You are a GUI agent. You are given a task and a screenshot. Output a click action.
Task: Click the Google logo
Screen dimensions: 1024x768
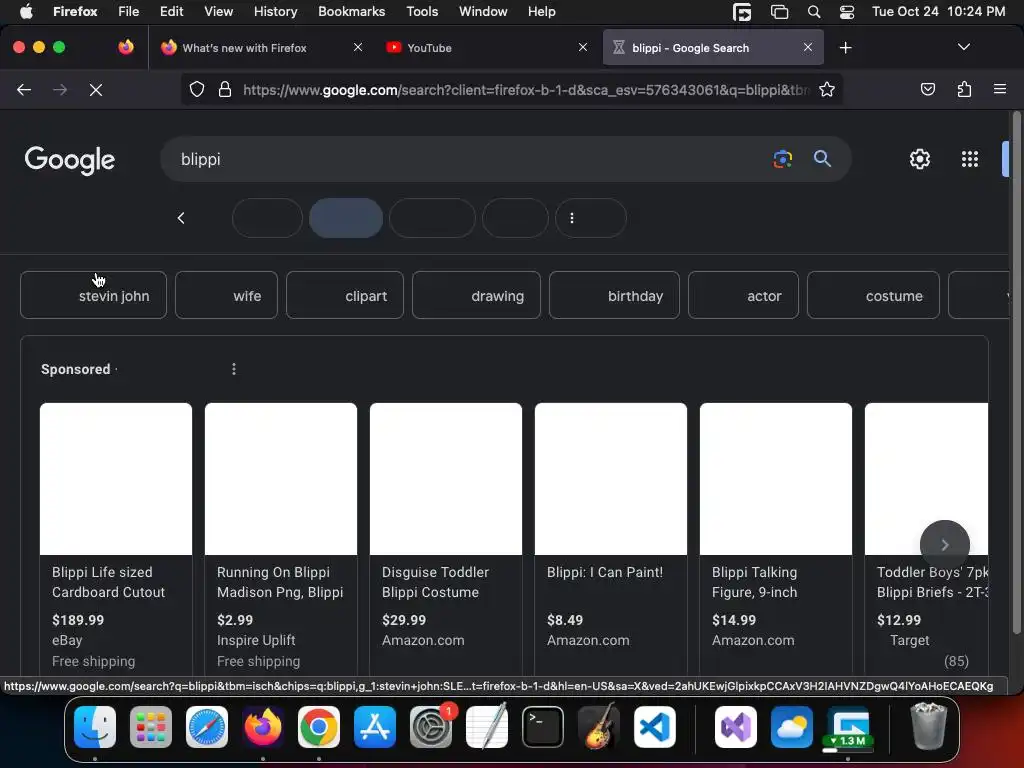(x=70, y=160)
